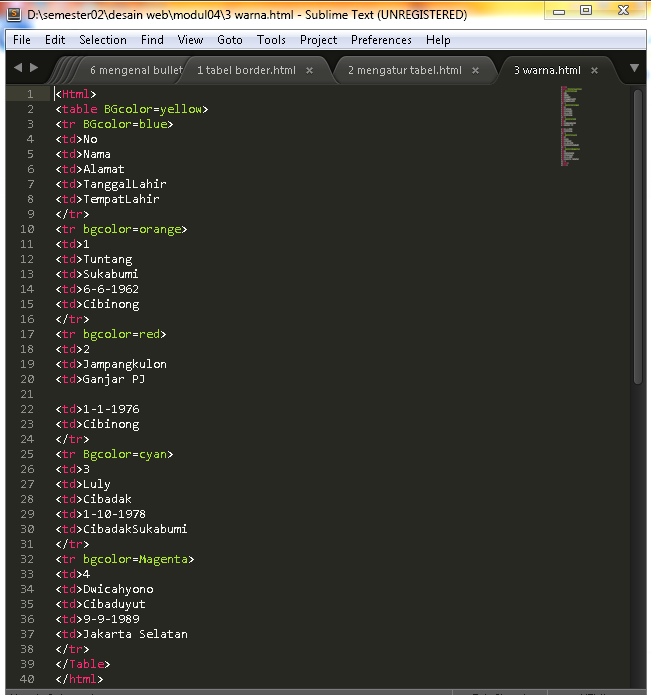
Task: Open the Help menu
Action: click(438, 40)
